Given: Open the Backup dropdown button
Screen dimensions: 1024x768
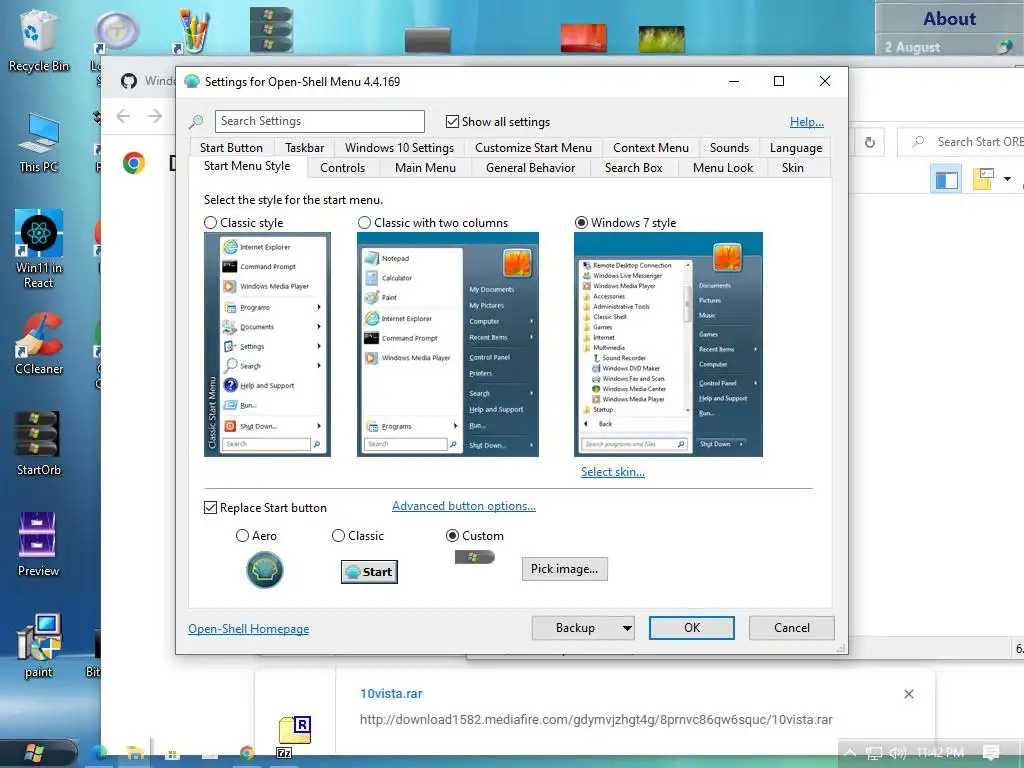Looking at the screenshot, I should click(x=583, y=628).
